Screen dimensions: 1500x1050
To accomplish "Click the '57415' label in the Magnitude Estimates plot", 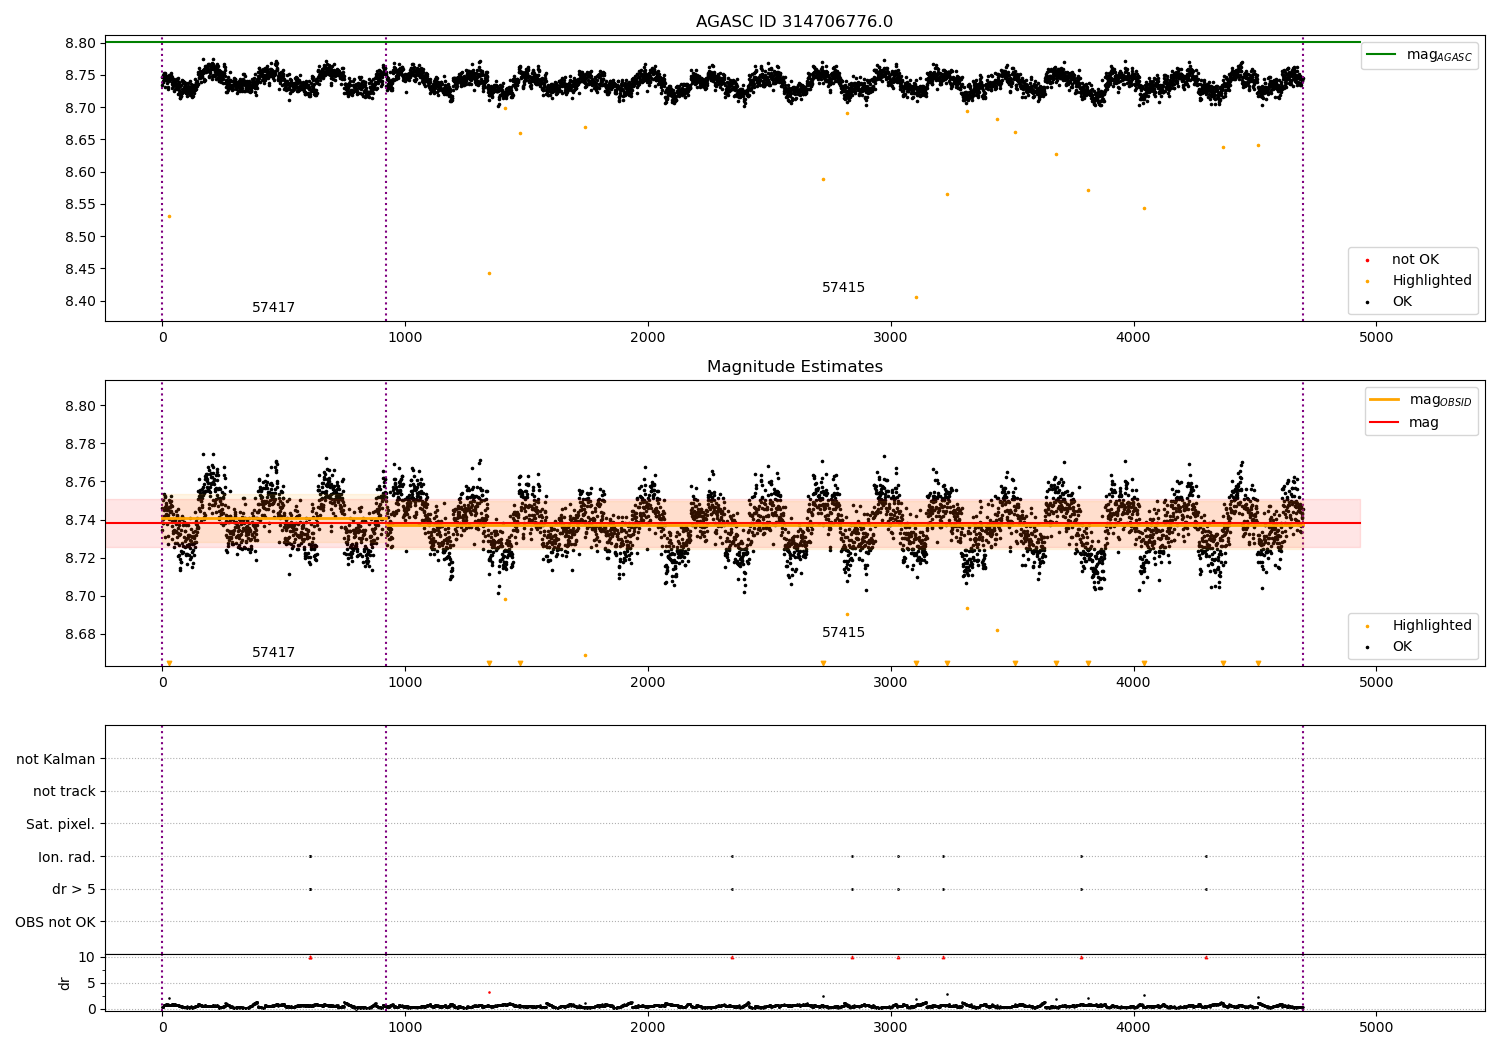I will coord(843,633).
